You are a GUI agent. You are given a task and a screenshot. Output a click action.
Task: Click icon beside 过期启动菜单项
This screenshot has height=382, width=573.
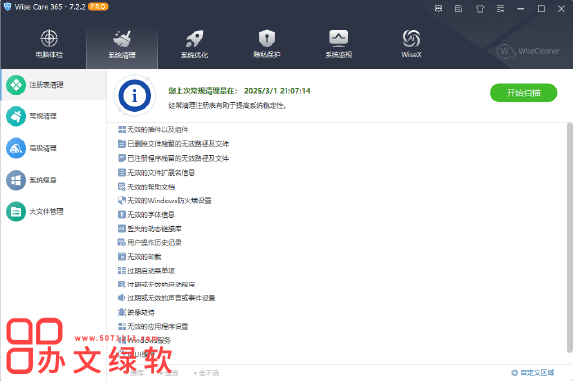tap(122, 271)
